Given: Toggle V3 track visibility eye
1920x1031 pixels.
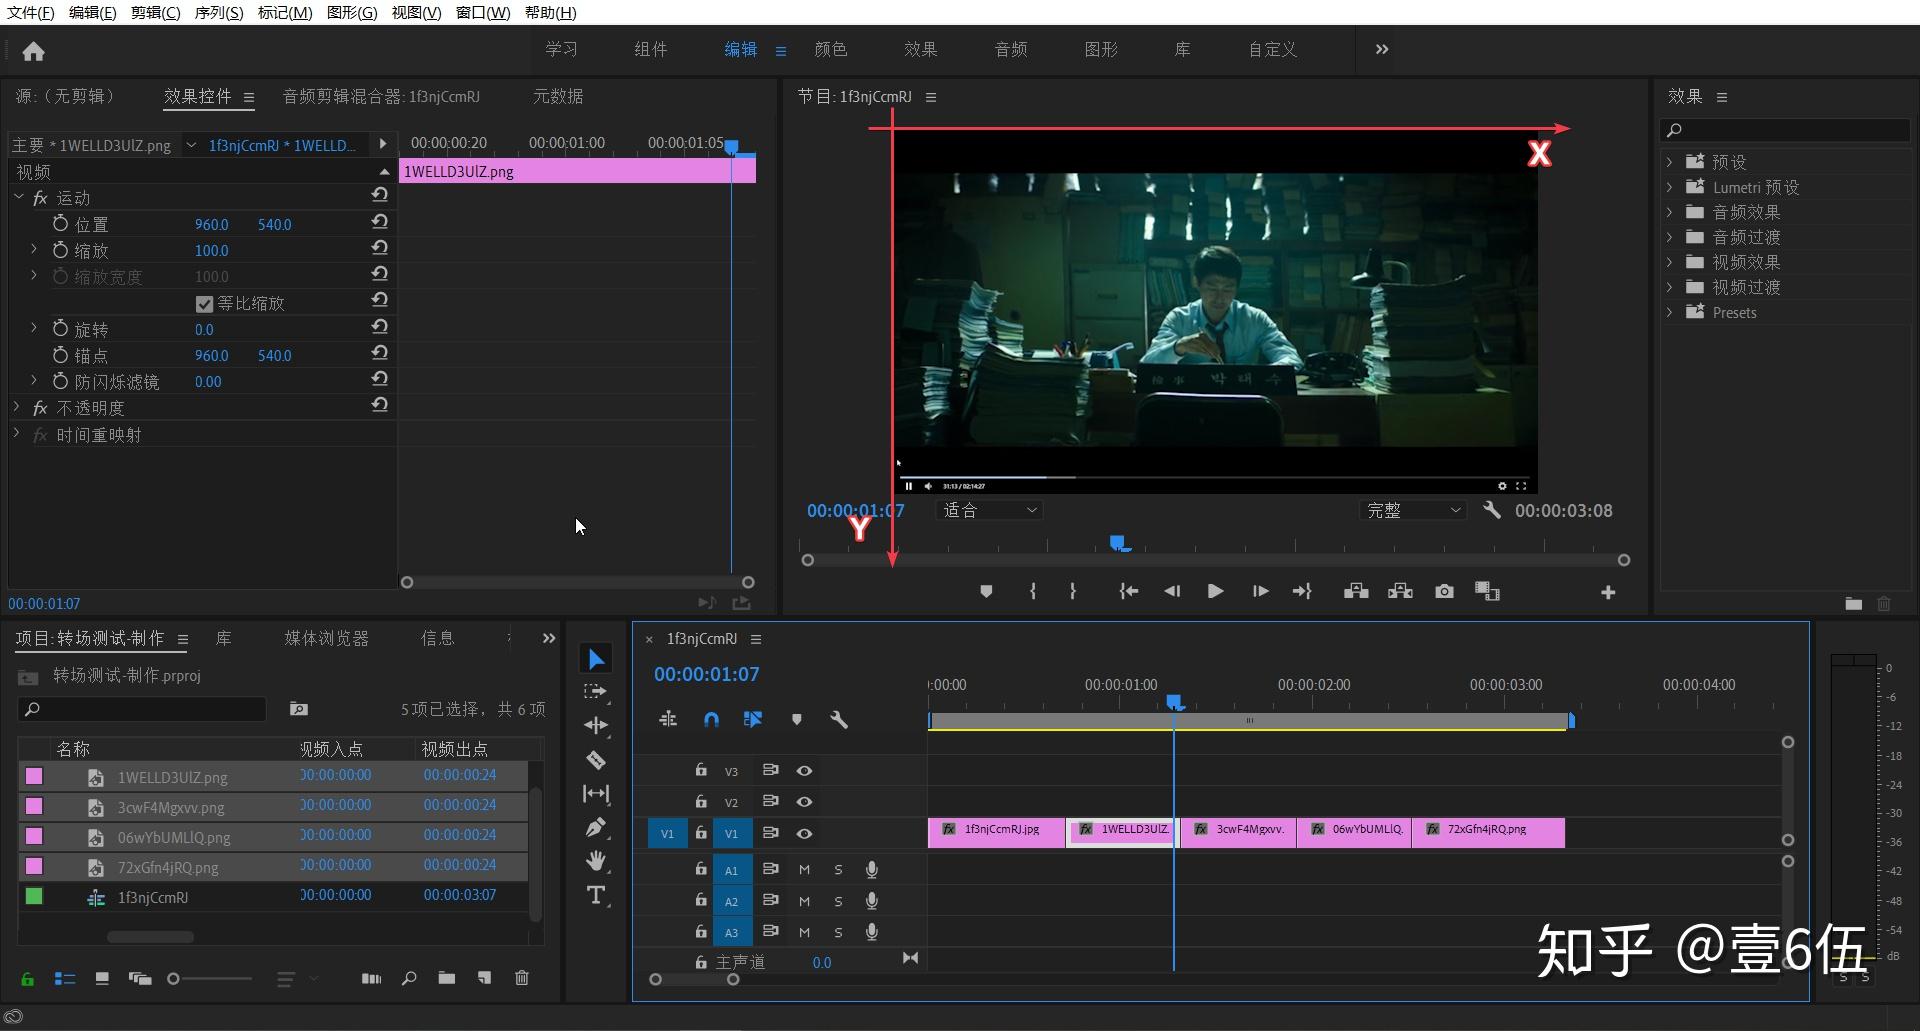Looking at the screenshot, I should tap(804, 771).
